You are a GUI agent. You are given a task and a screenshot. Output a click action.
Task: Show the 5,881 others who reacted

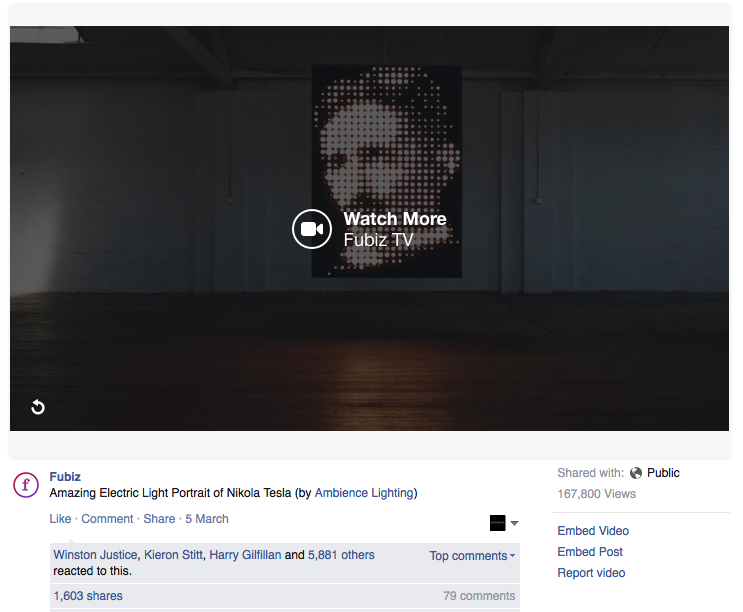(x=341, y=555)
